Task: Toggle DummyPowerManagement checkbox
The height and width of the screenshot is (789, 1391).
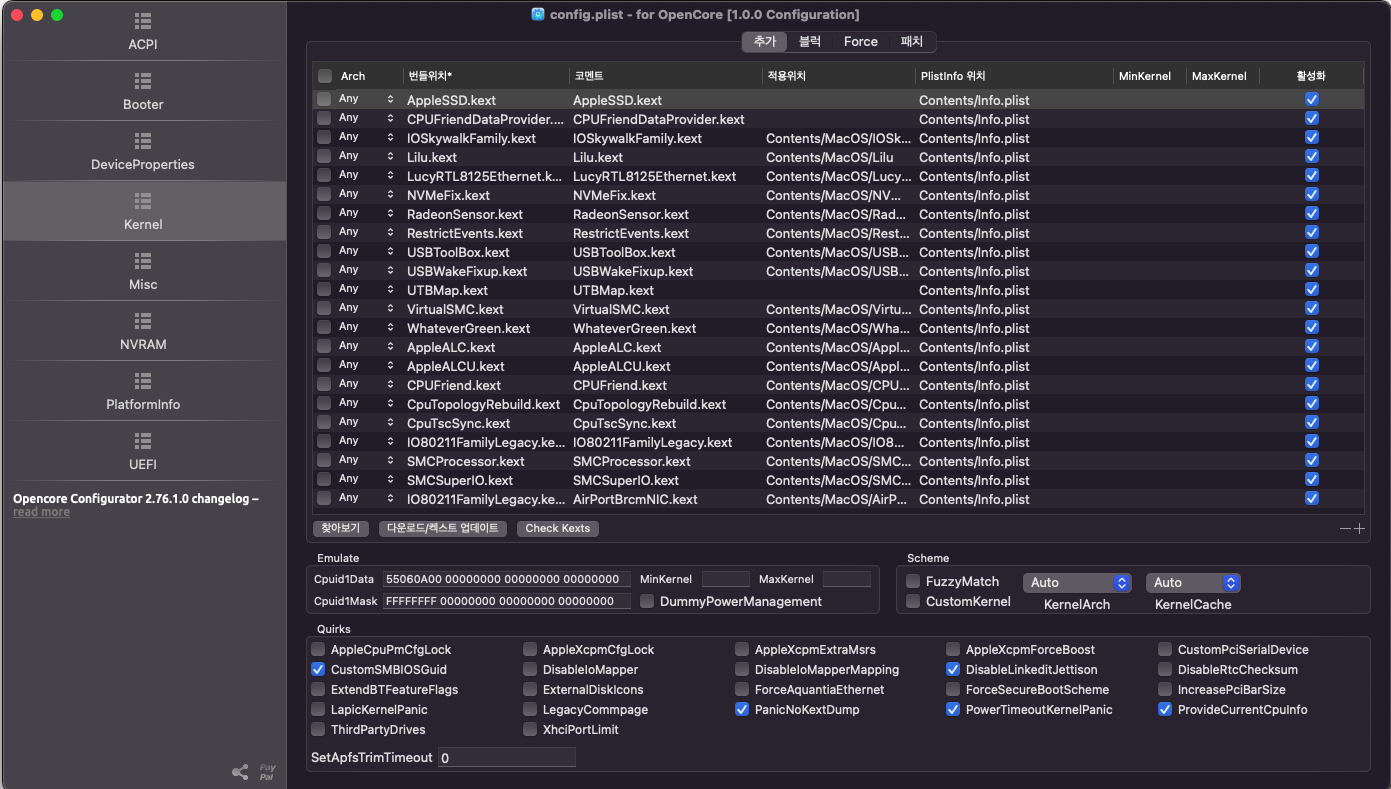Action: pyautogui.click(x=647, y=601)
